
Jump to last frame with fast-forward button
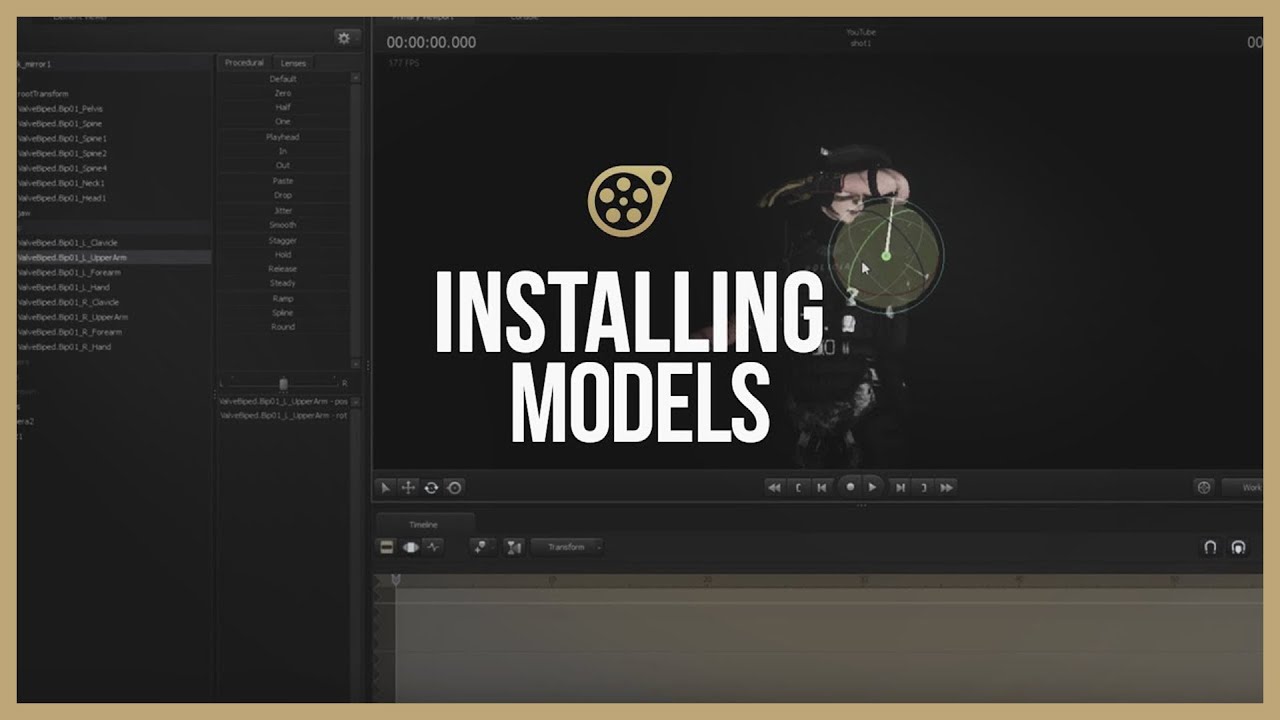click(947, 487)
